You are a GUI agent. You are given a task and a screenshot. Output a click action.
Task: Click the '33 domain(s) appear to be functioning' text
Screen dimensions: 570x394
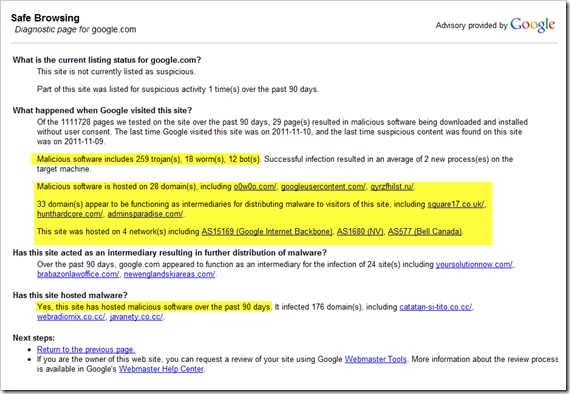click(108, 204)
